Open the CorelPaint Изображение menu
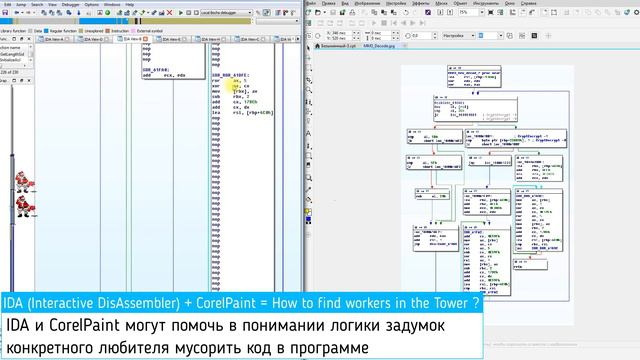The height and width of the screenshot is (360, 640). click(367, 3)
